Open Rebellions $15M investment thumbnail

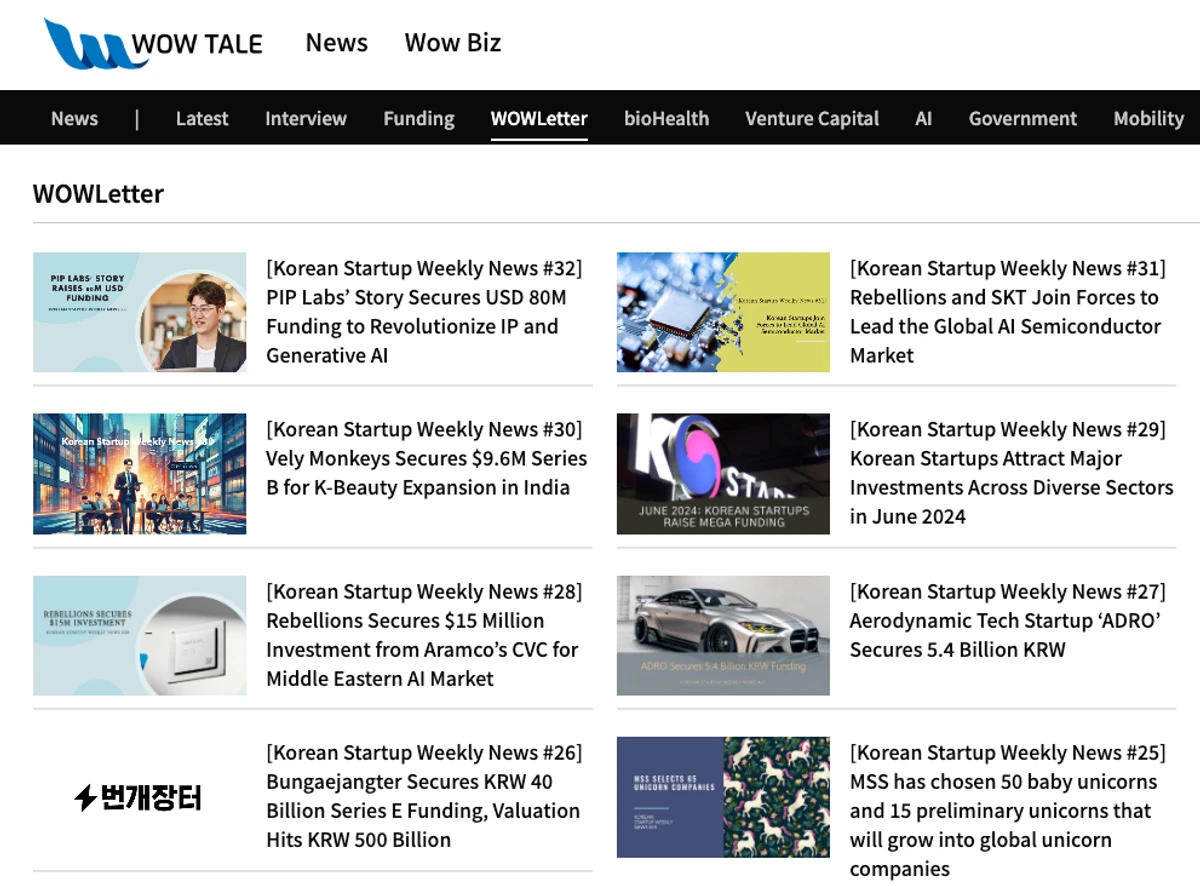click(x=139, y=635)
